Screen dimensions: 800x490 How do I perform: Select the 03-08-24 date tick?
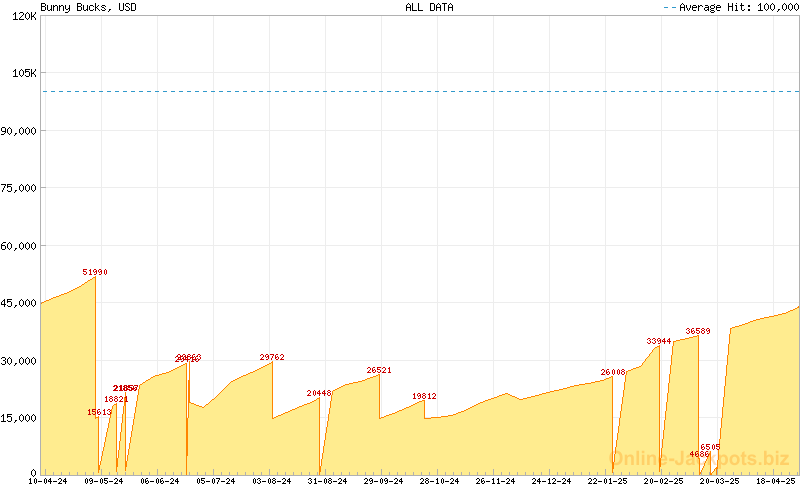[x=272, y=481]
